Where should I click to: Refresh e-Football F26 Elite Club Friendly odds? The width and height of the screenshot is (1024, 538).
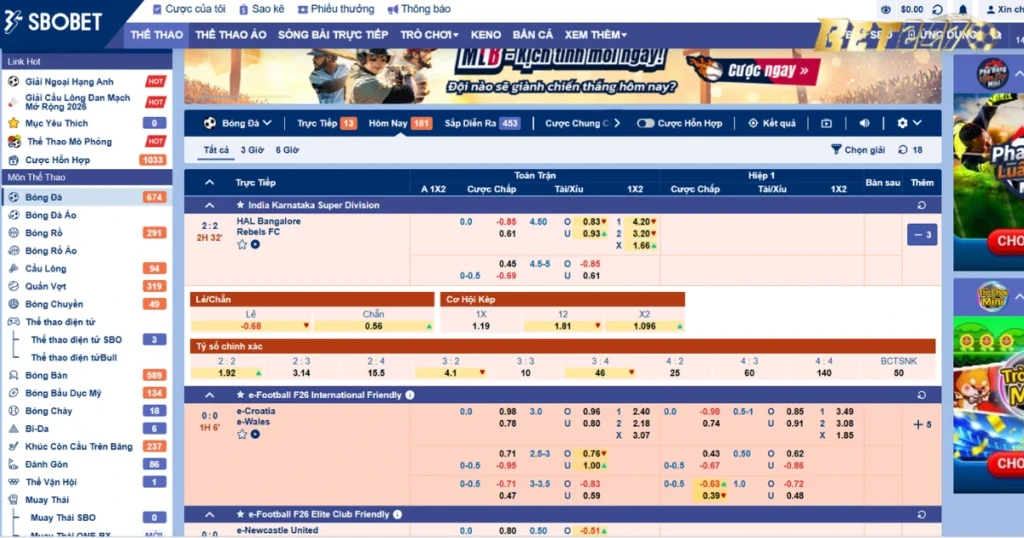[x=921, y=514]
